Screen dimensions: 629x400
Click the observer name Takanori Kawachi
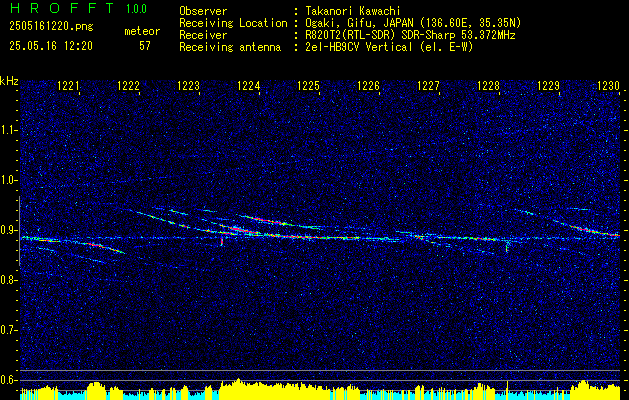tap(355, 11)
